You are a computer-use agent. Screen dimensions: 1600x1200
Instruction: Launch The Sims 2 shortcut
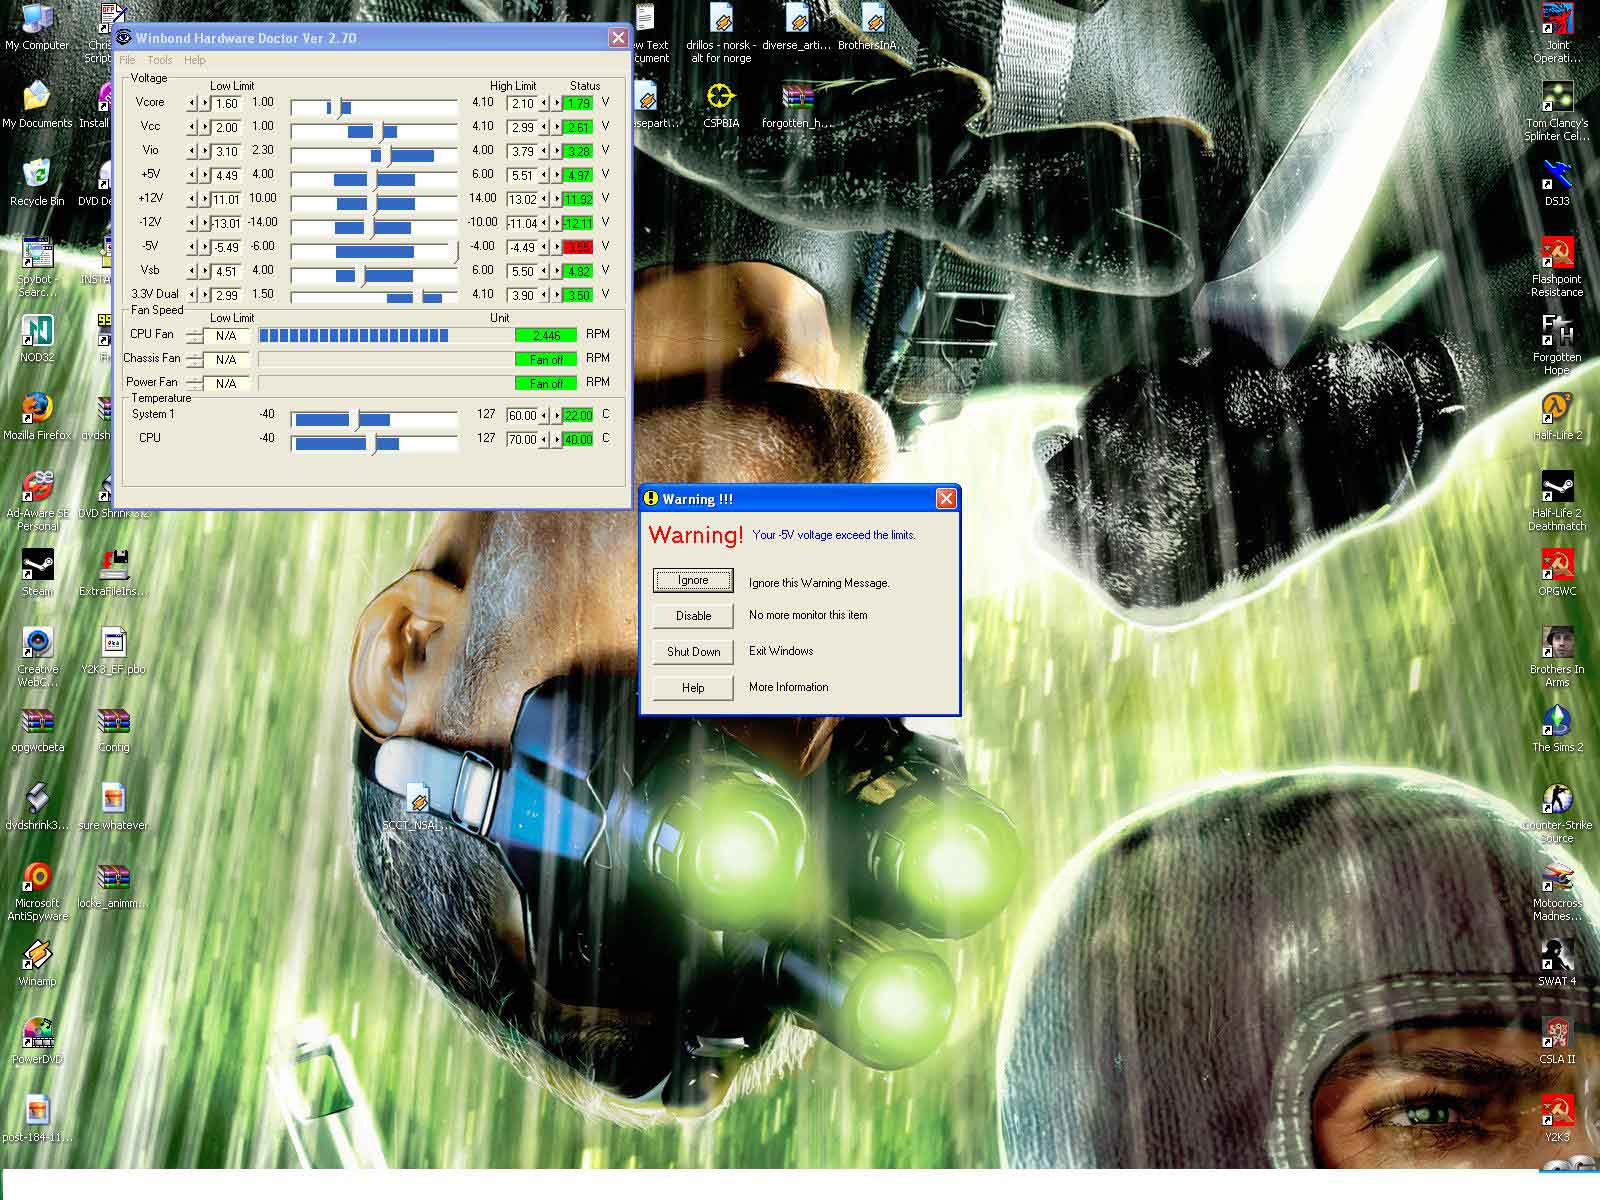(x=1557, y=729)
